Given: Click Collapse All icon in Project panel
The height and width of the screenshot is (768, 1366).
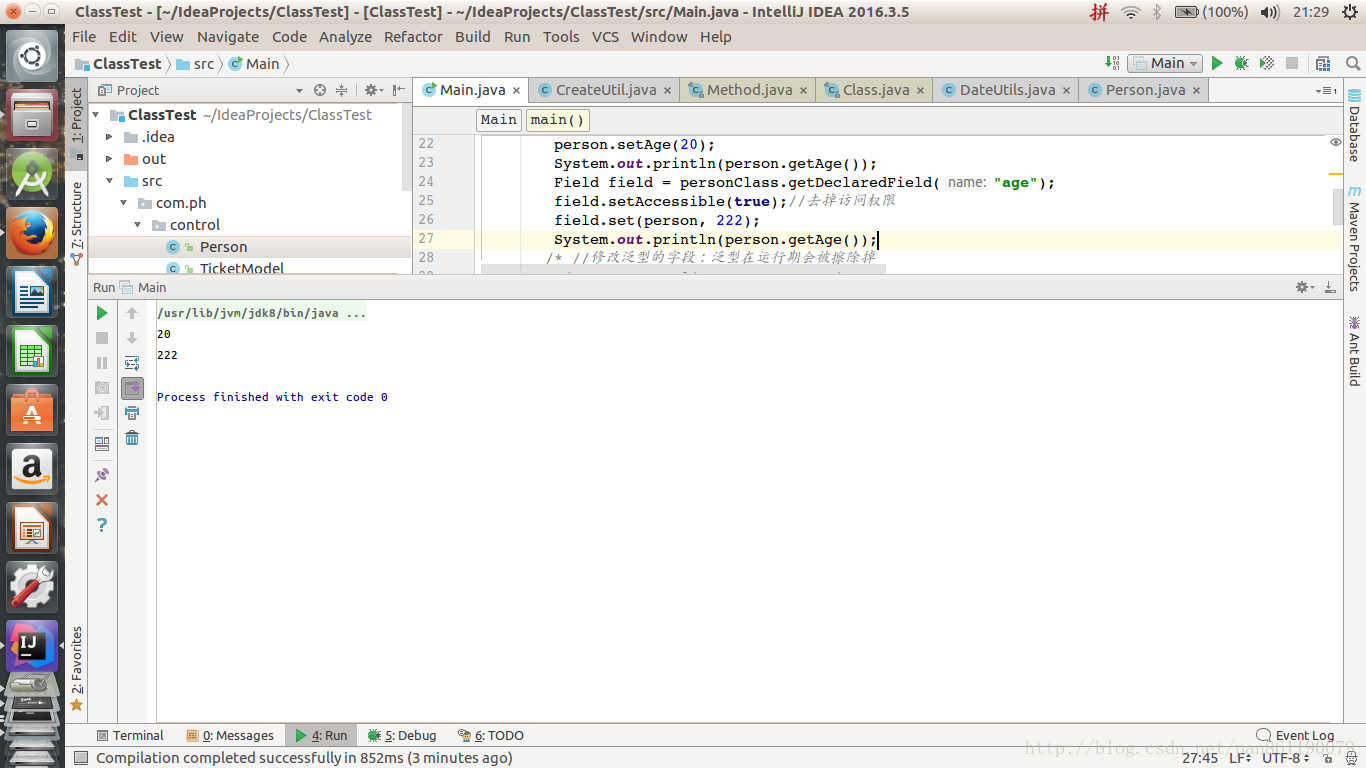Looking at the screenshot, I should point(342,90).
